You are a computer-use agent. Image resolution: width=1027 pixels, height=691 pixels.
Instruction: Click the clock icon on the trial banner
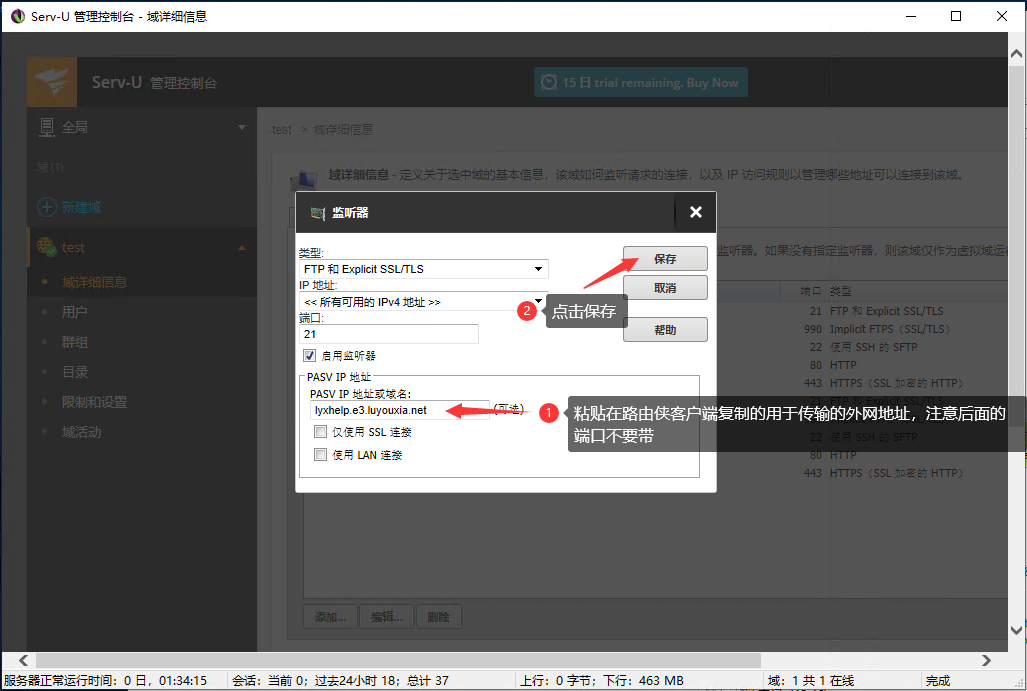[551, 81]
